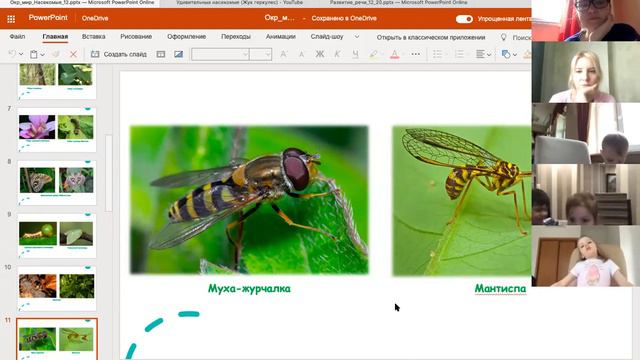The image size is (640, 360).
Task: Select the hoverfly picture on slide
Action: 249,200
